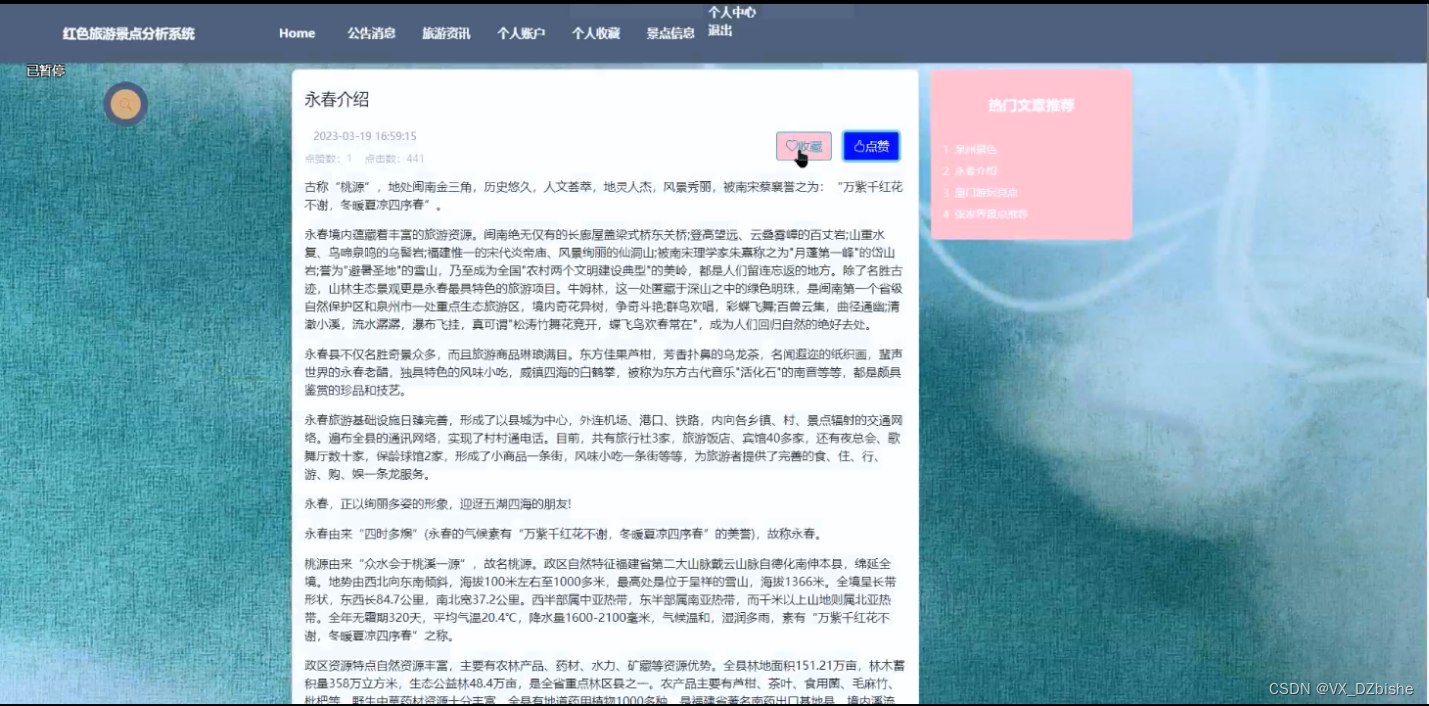1429x706 pixels.
Task: Click the 退出 logout link
Action: (720, 31)
